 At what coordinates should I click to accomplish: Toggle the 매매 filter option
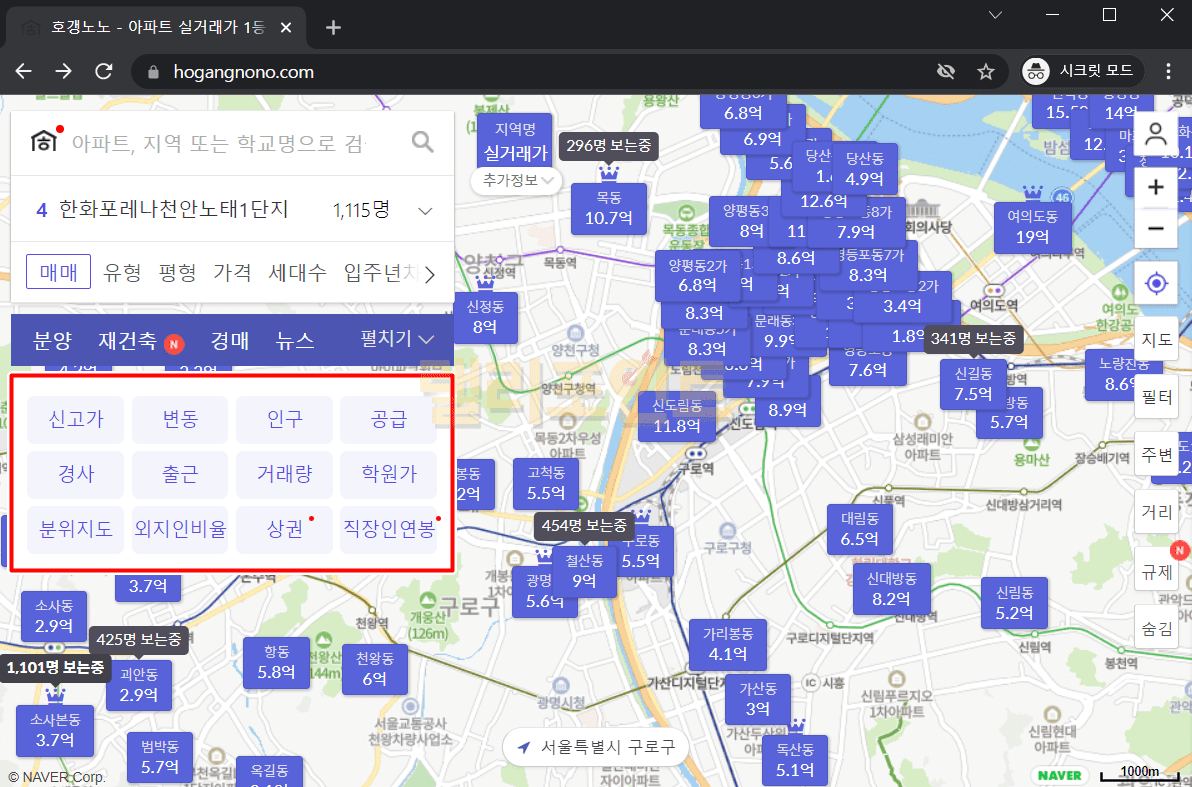pos(59,272)
